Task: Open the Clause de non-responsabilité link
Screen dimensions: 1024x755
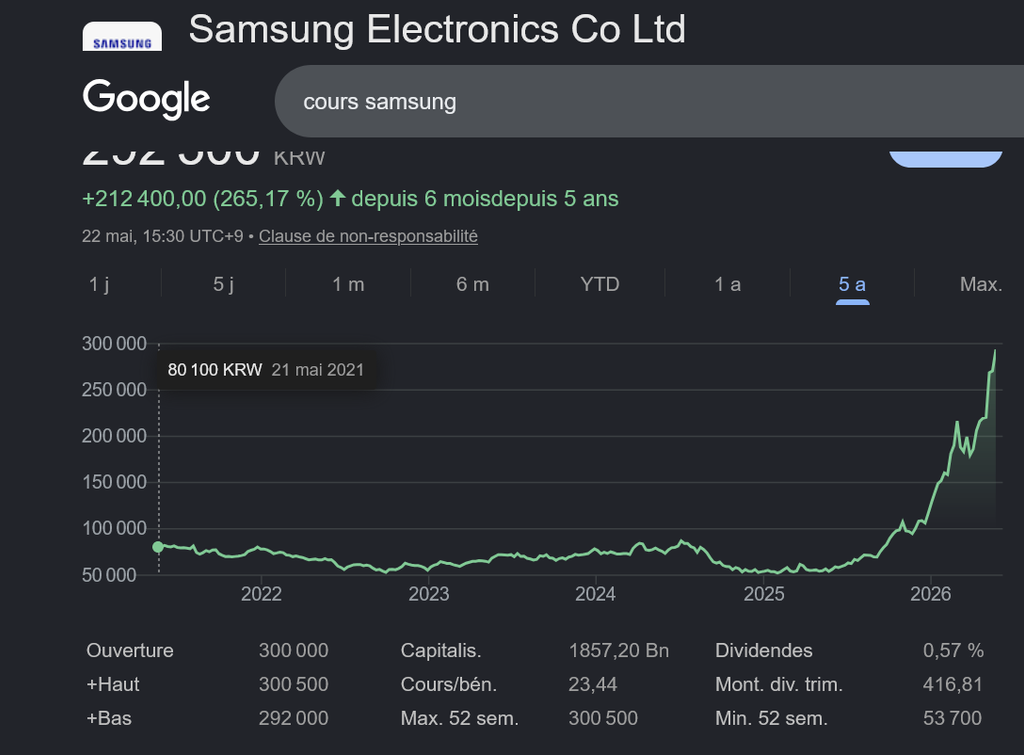Action: (x=368, y=236)
